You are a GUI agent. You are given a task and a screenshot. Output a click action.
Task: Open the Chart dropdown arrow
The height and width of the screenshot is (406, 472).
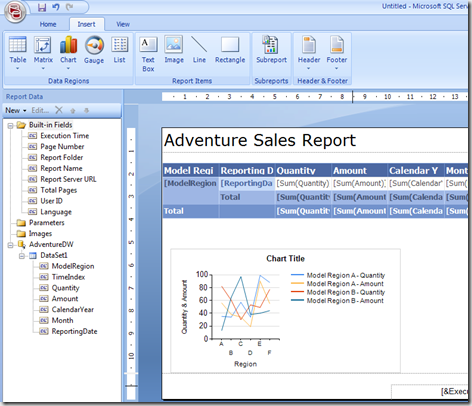(x=68, y=68)
